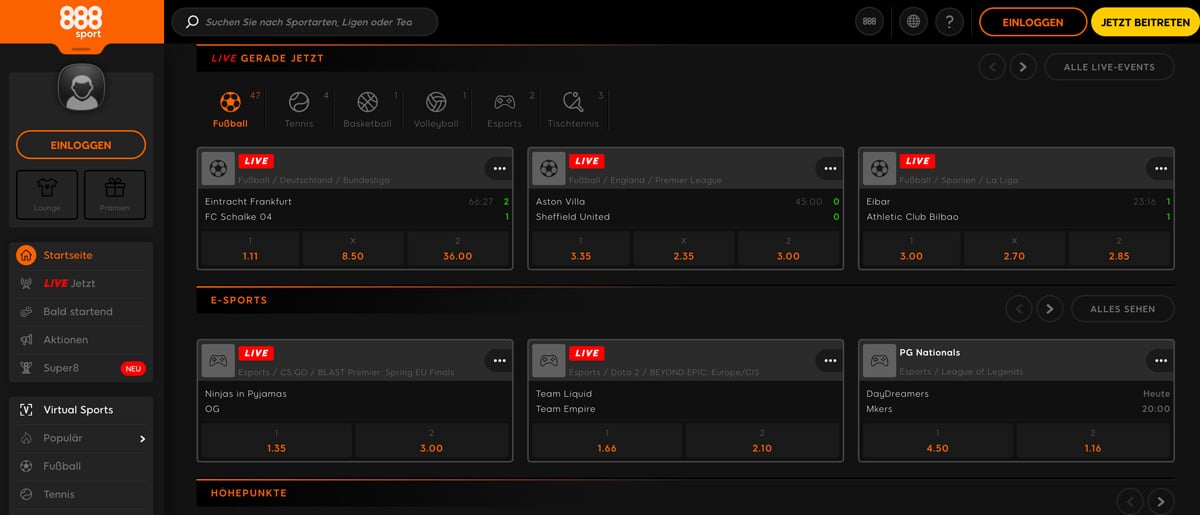Click the globe language icon in header
Viewport: 1200px width, 515px height.
[x=911, y=21]
